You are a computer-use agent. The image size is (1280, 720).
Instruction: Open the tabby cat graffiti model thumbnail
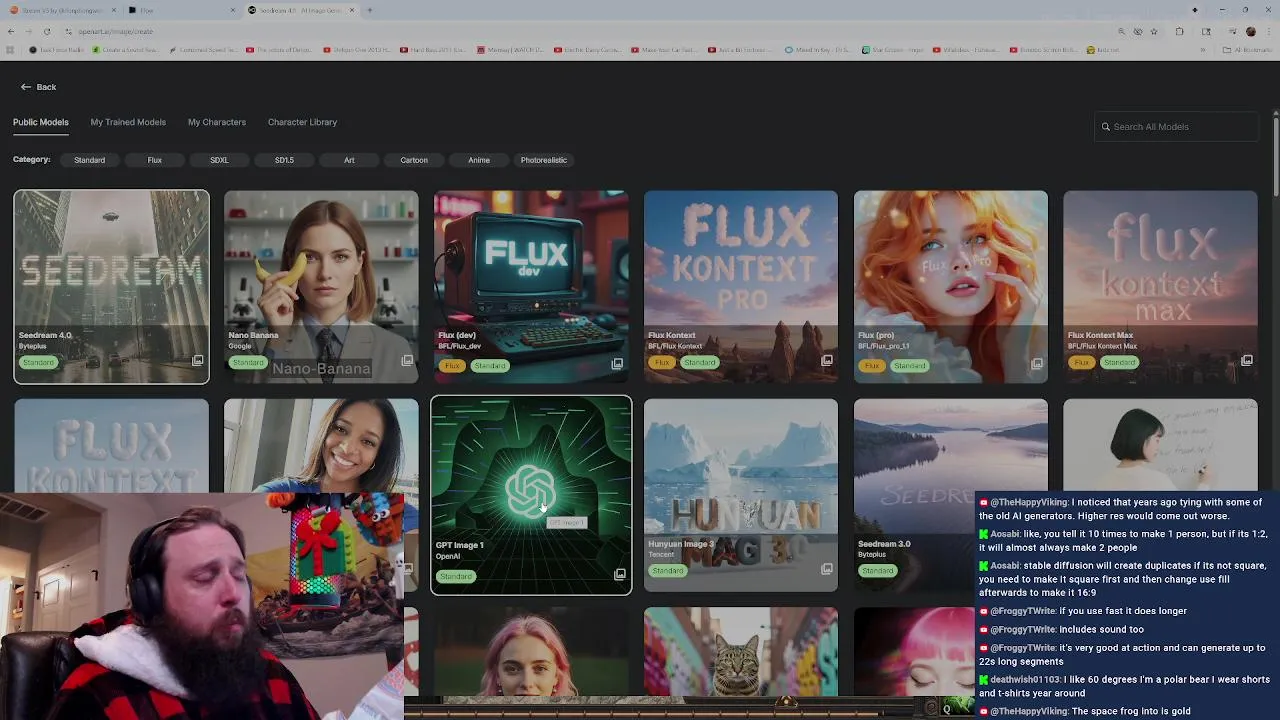point(741,651)
